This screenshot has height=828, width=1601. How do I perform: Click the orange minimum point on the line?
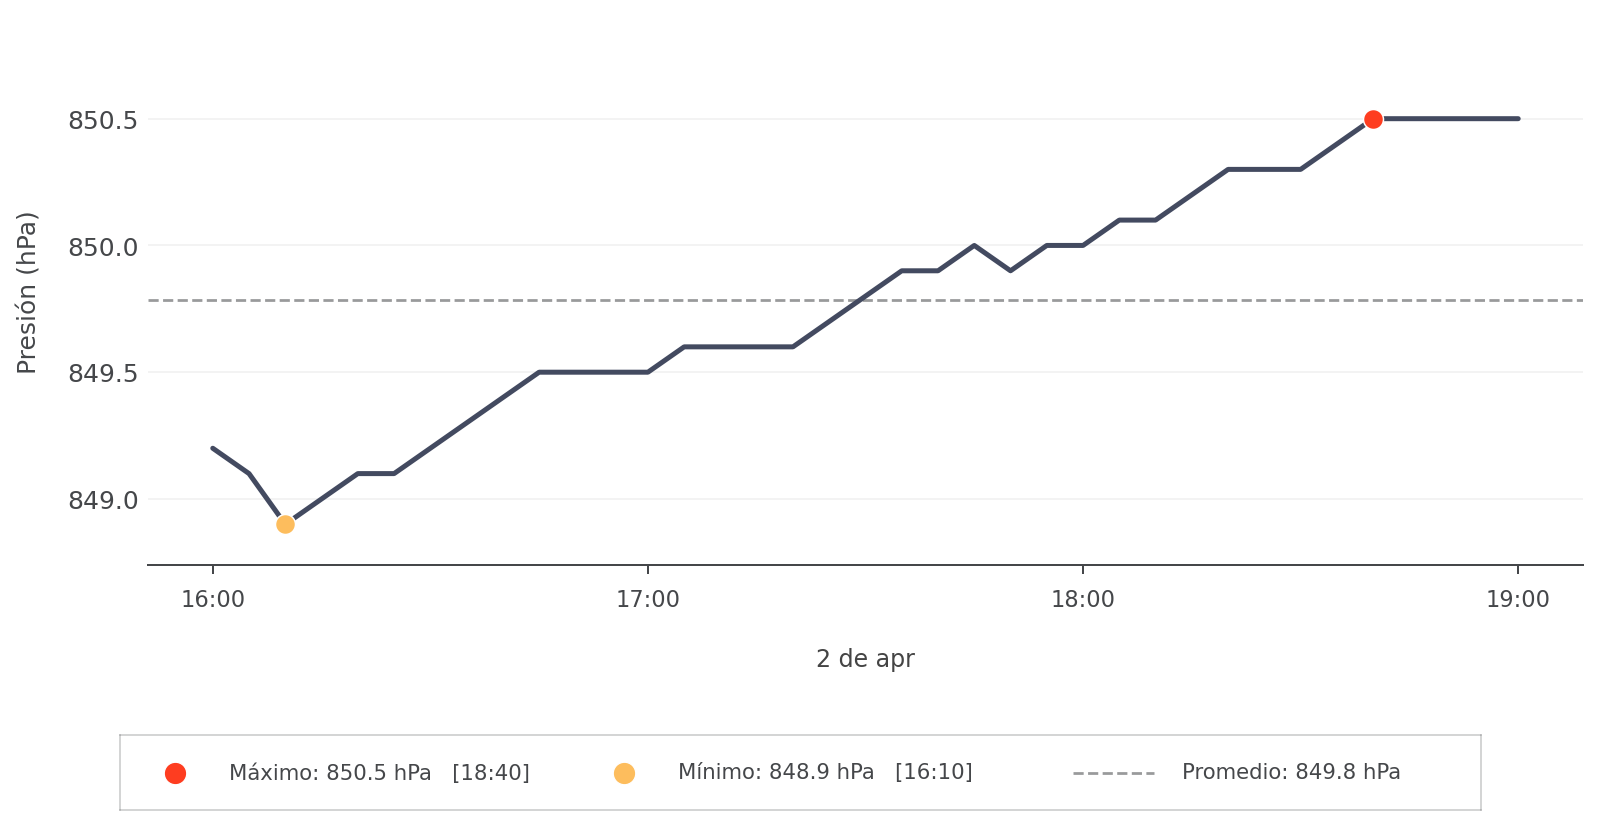click(285, 524)
